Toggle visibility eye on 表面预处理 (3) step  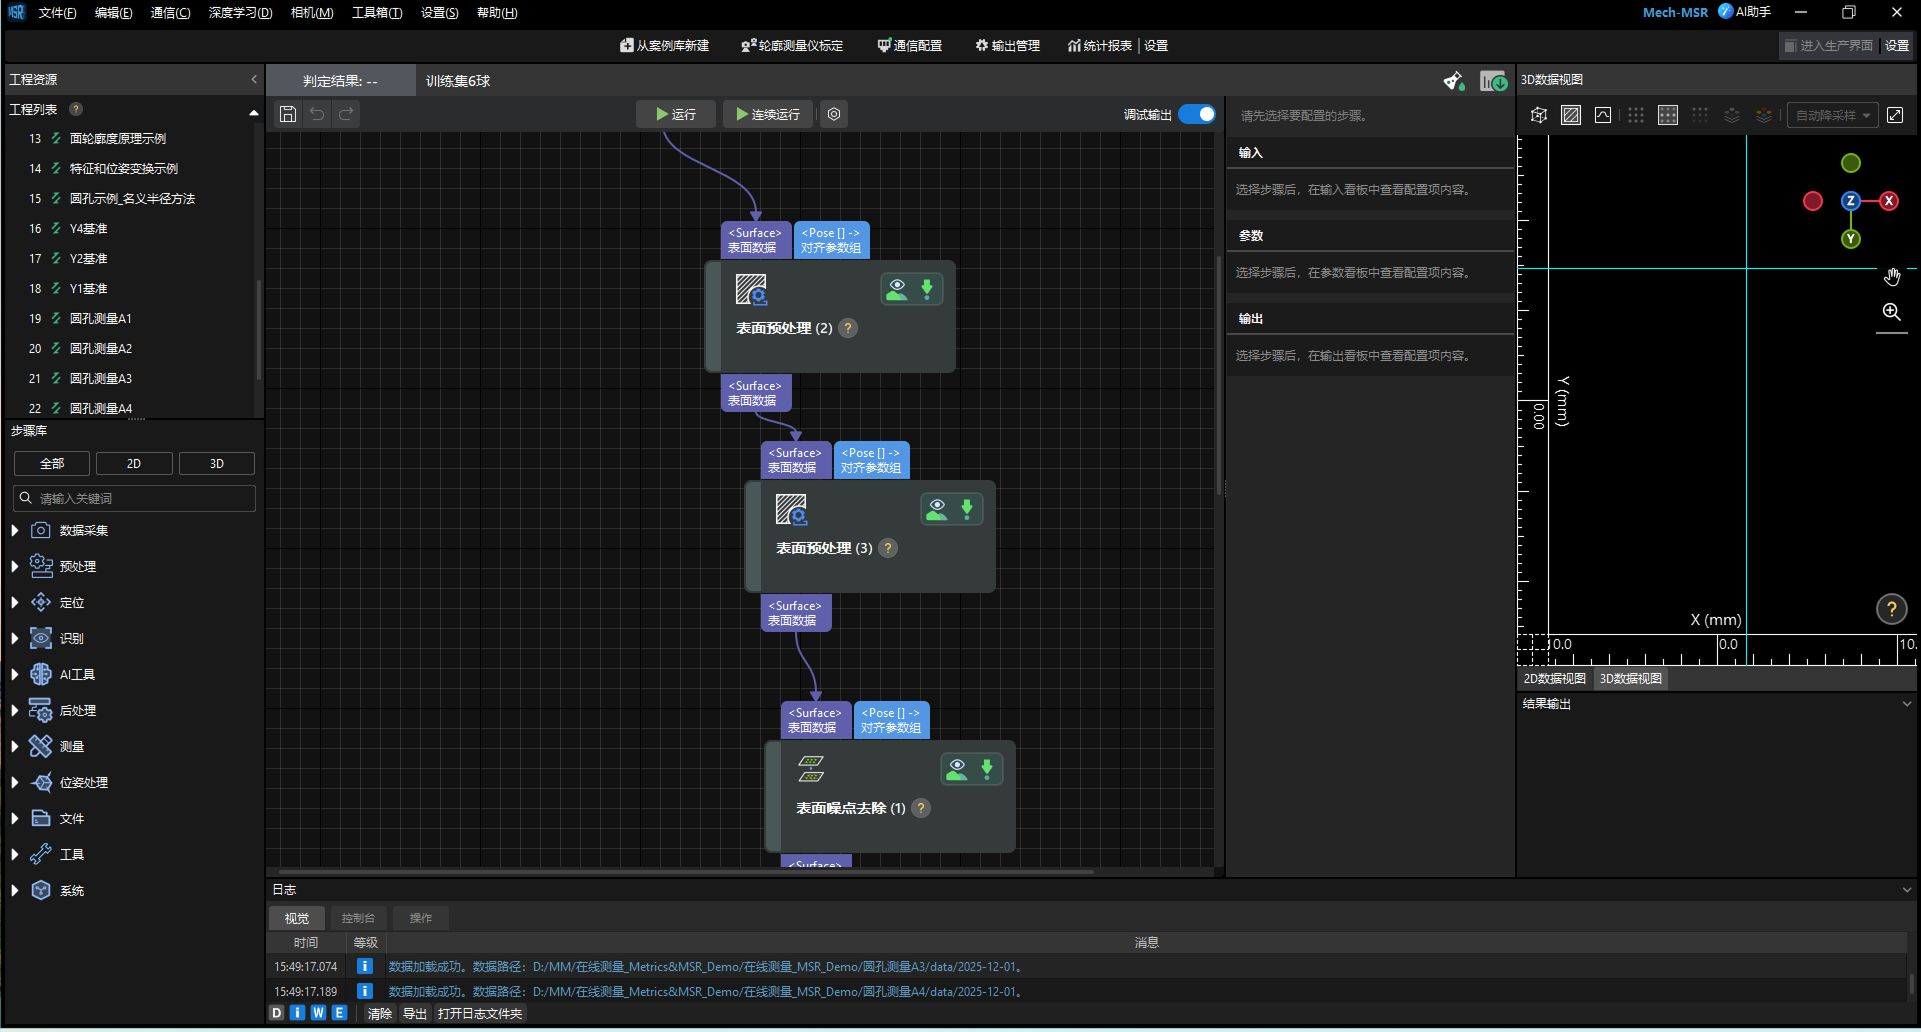tap(936, 508)
